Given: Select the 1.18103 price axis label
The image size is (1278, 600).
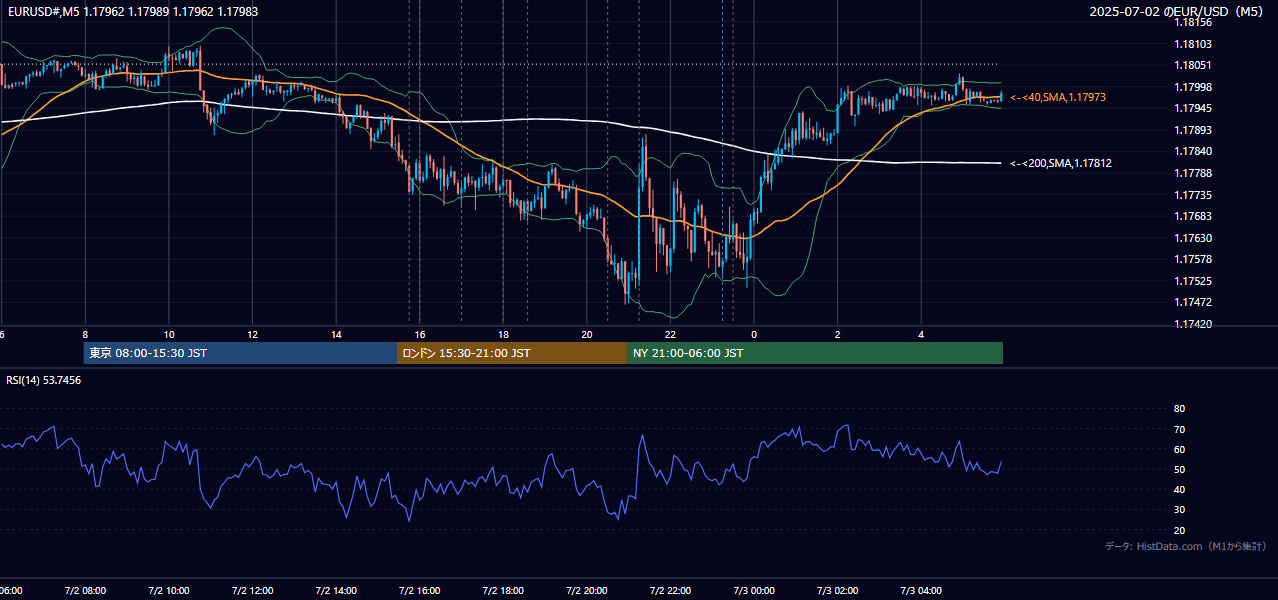Looking at the screenshot, I should [x=1192, y=44].
